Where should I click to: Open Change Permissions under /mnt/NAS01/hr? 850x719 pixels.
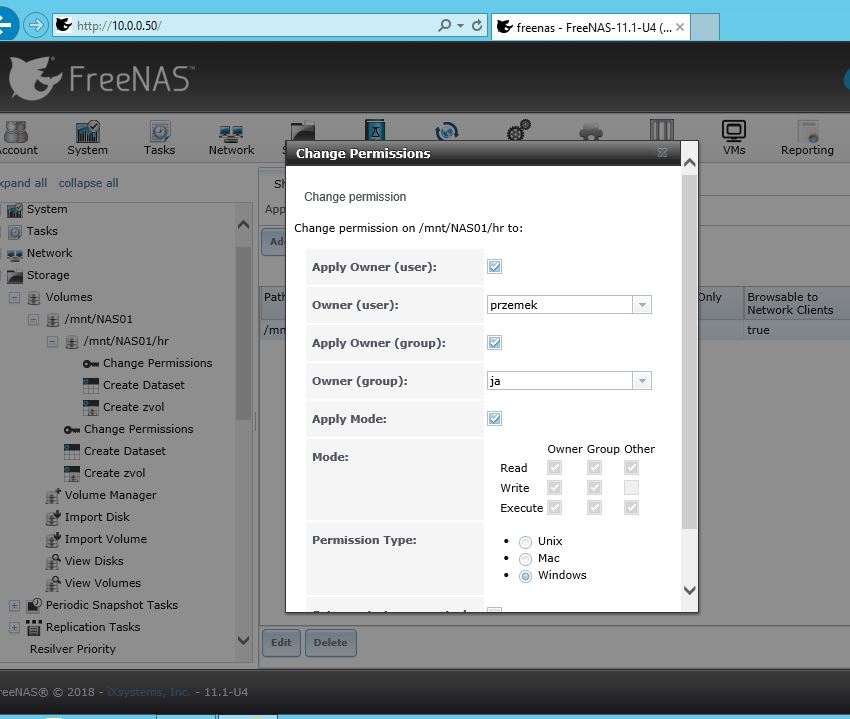coord(157,363)
